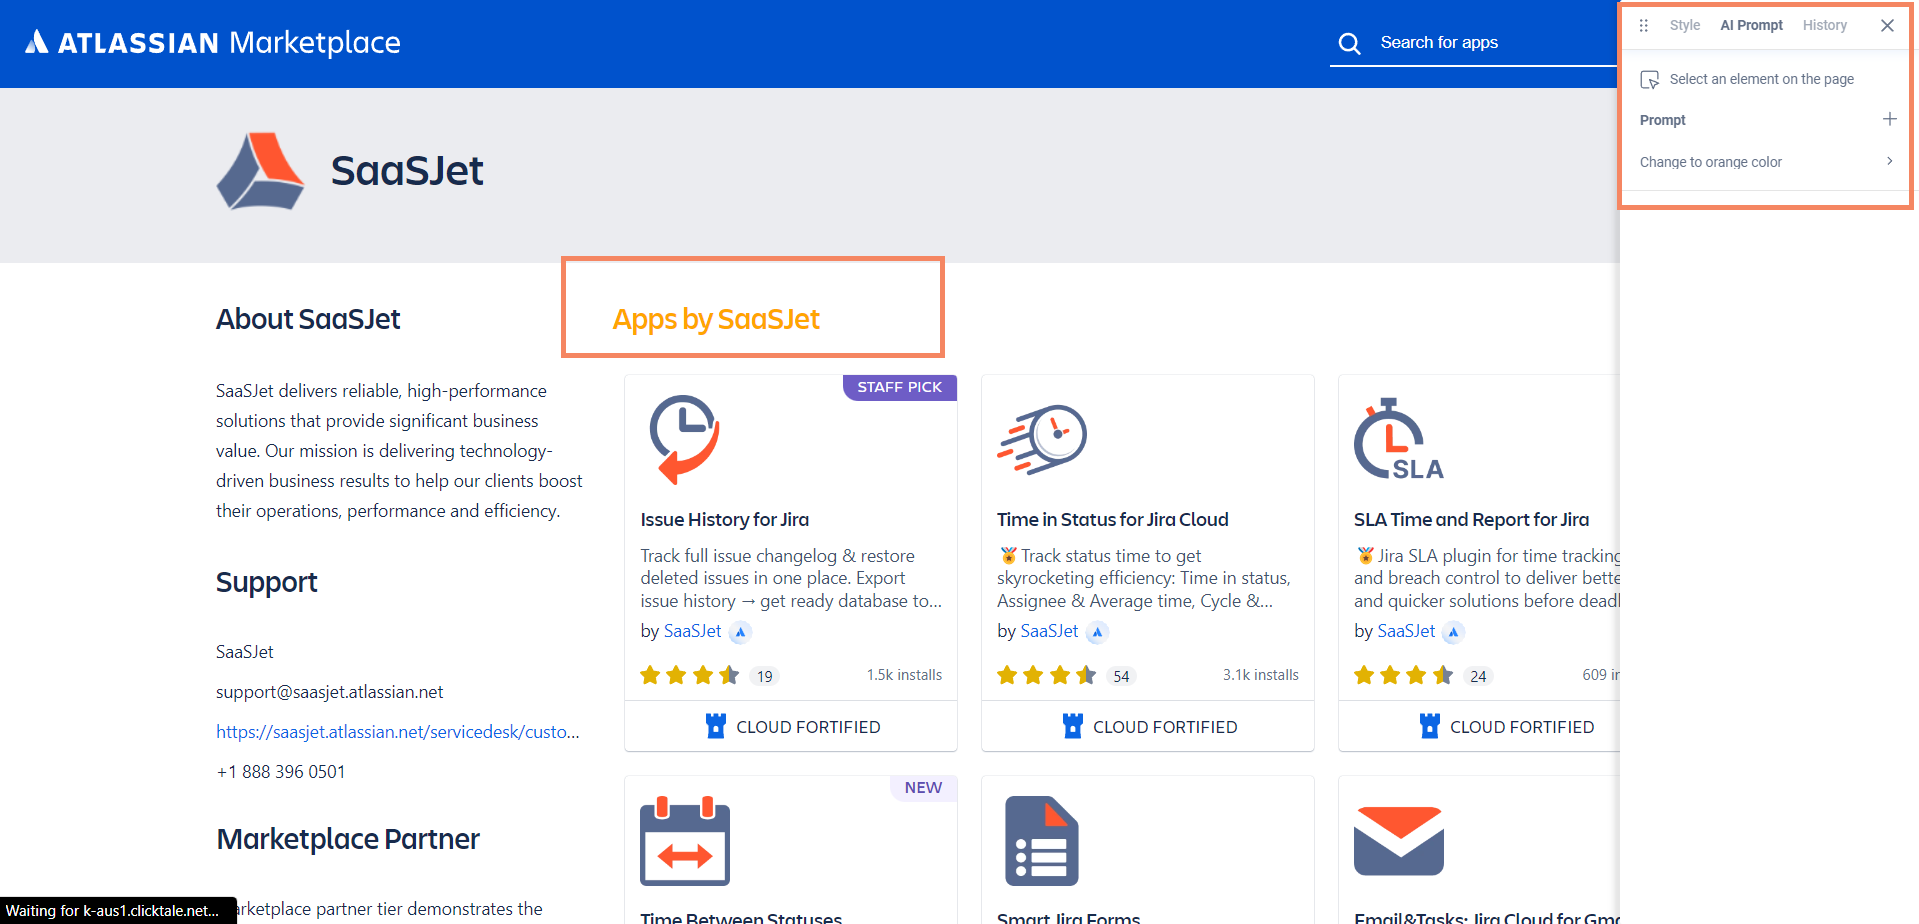The width and height of the screenshot is (1919, 924).
Task: Open the Issue History for Jira app icon
Action: [x=684, y=439]
